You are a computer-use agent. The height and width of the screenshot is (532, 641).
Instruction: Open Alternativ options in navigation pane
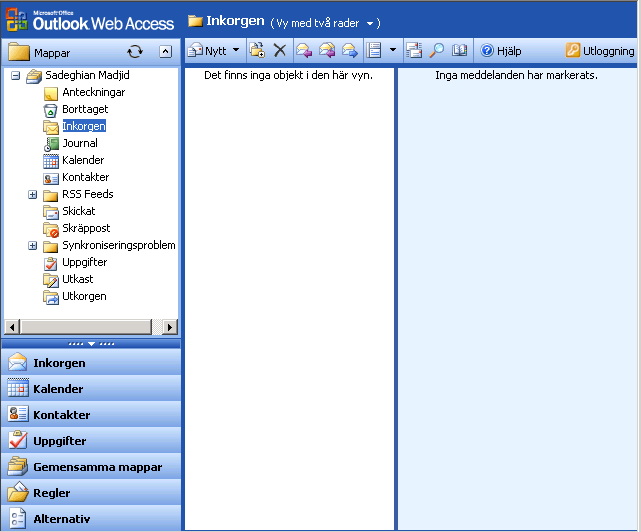pyautogui.click(x=91, y=518)
